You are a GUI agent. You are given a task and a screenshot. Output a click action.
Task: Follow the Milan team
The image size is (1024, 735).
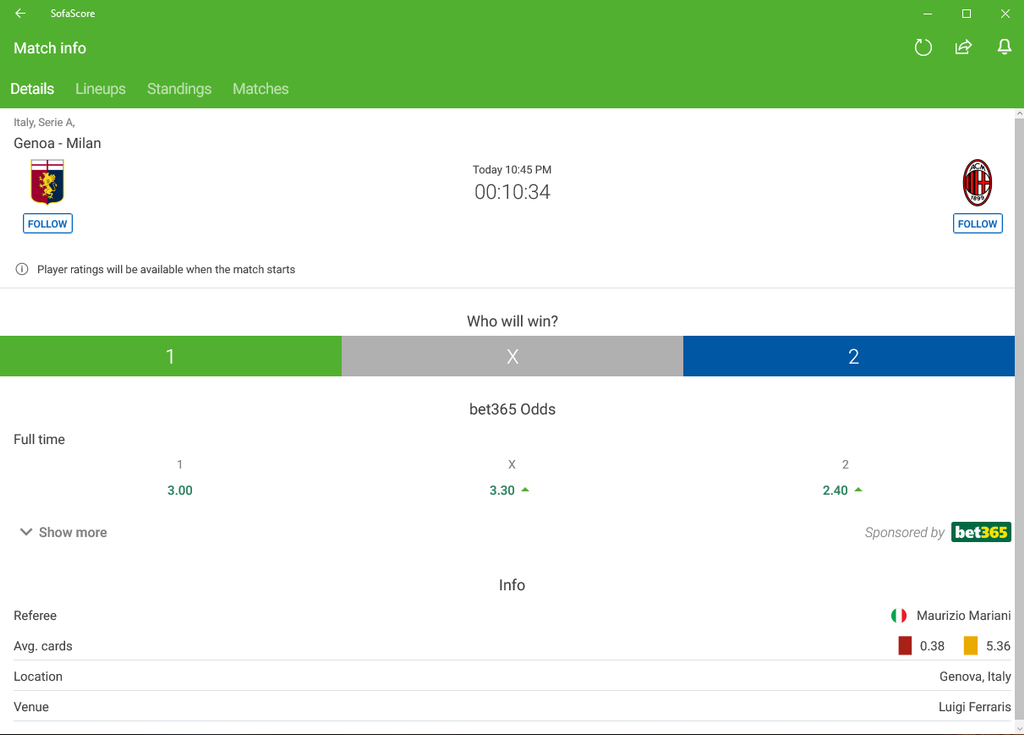tap(977, 224)
